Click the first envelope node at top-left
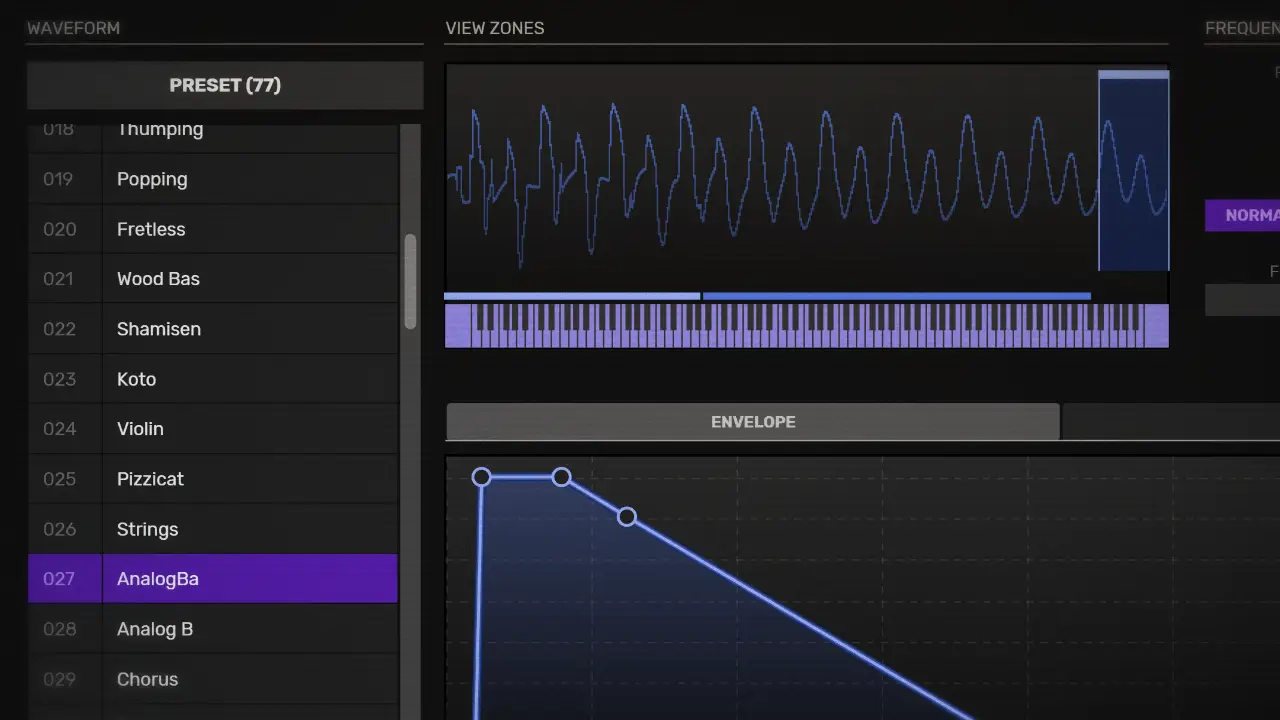The image size is (1280, 720). coord(481,478)
